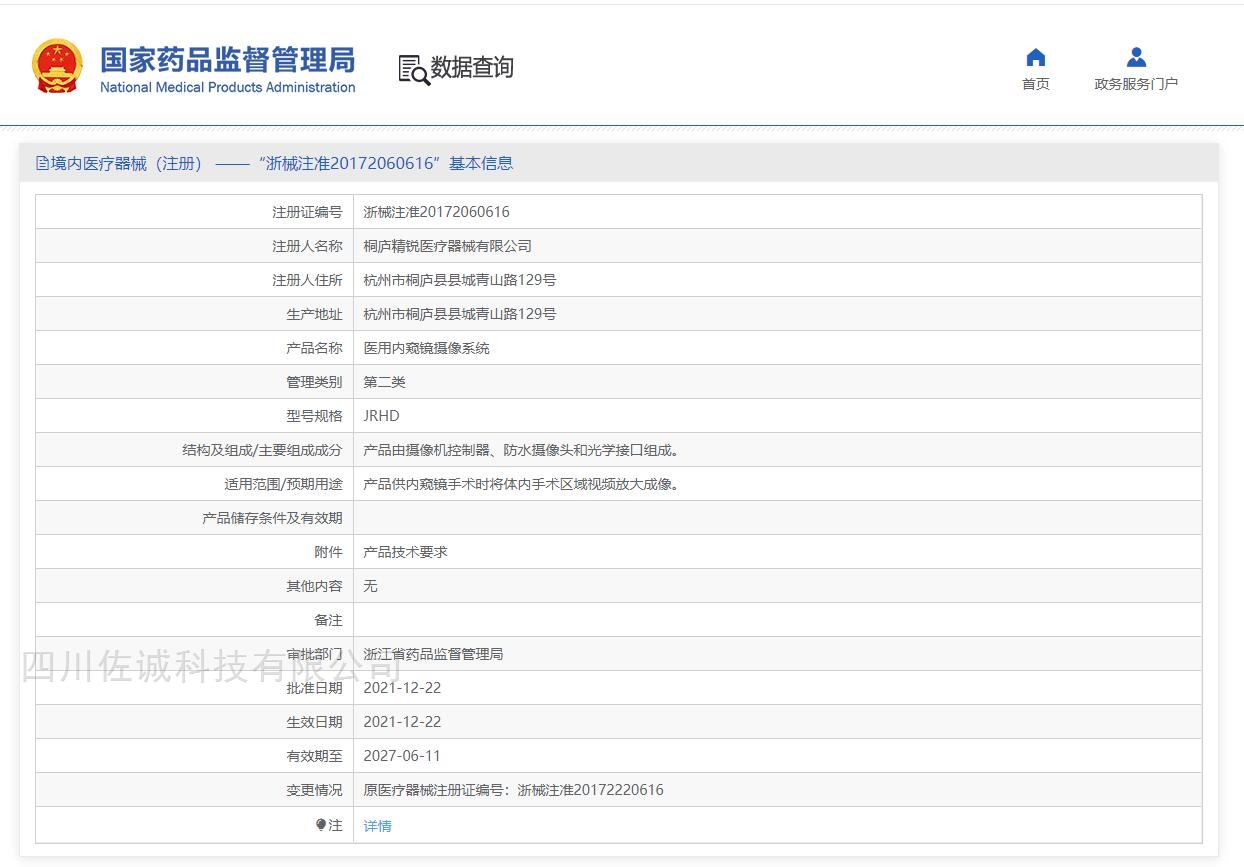Click the 批准日期 label
This screenshot has height=867, width=1244.
tap(314, 688)
